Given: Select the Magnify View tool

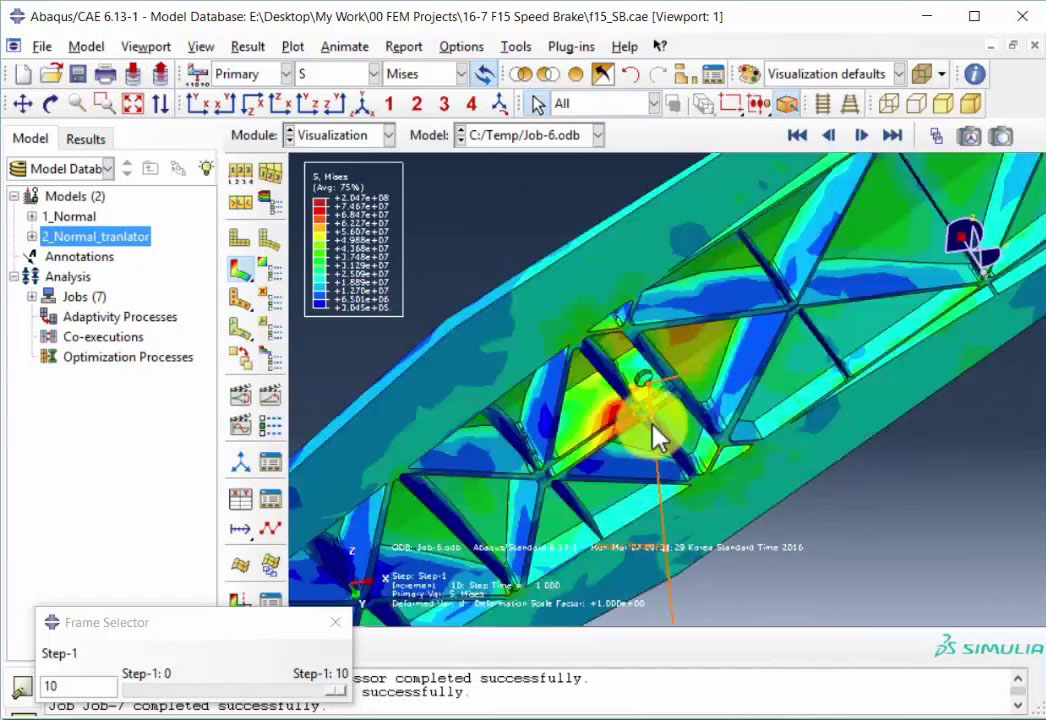Looking at the screenshot, I should click(x=77, y=103).
